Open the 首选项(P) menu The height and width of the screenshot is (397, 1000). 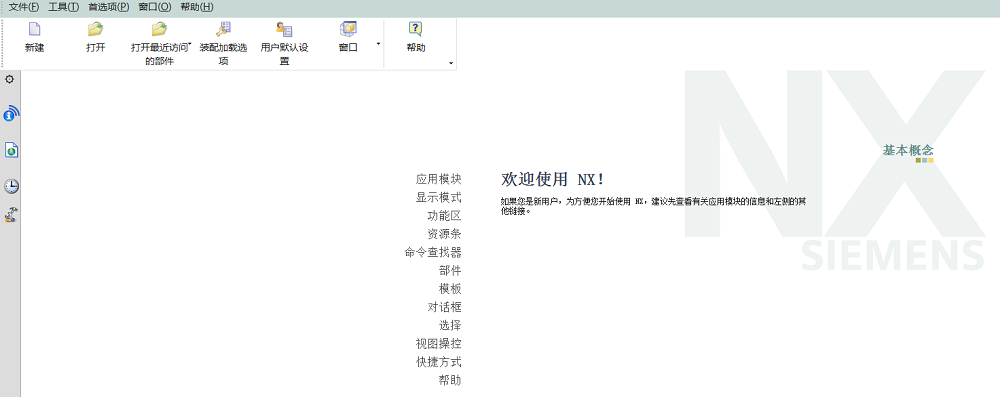tap(108, 7)
